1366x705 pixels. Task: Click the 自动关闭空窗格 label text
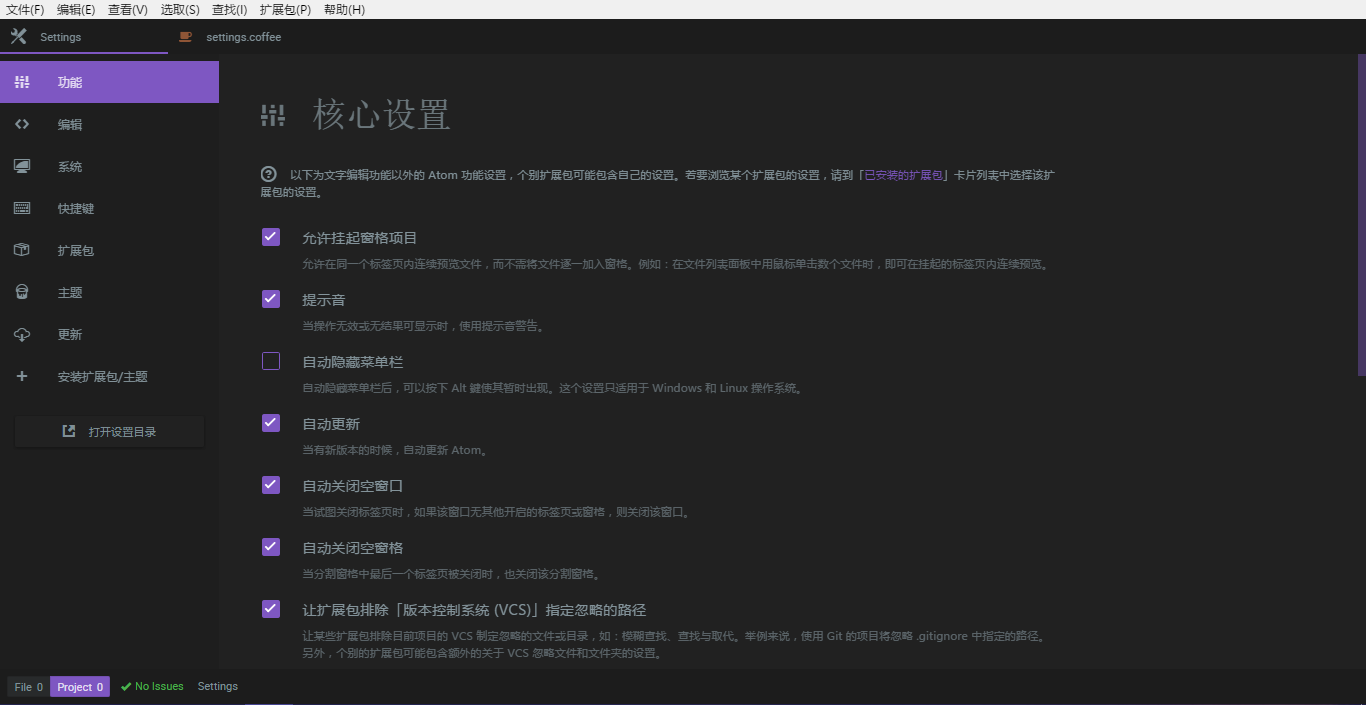tap(353, 548)
